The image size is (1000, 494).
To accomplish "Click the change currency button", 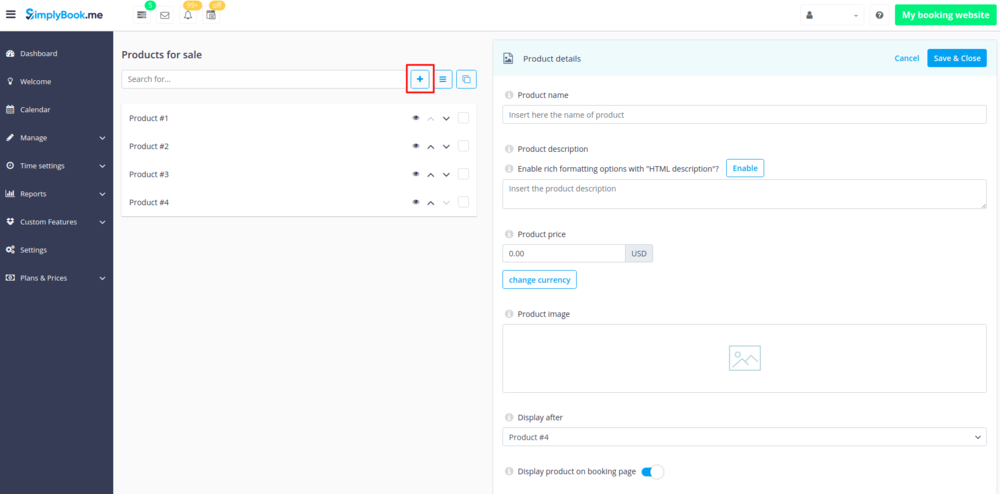I will (x=539, y=280).
